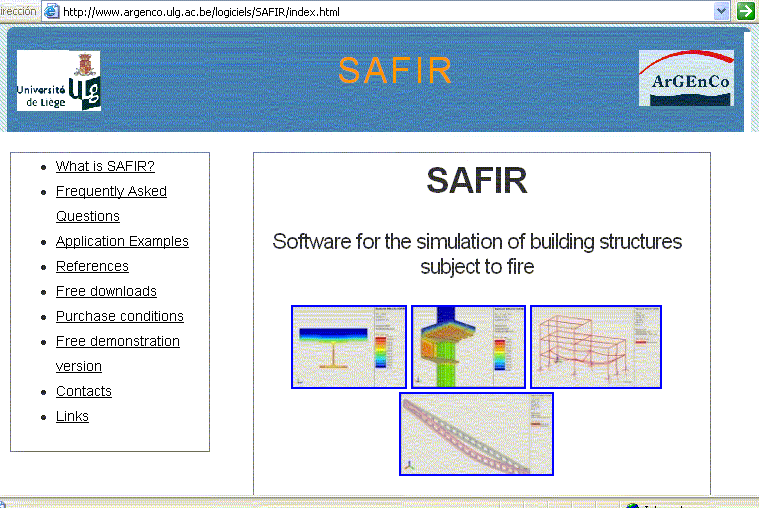Open the Links page

tap(72, 416)
